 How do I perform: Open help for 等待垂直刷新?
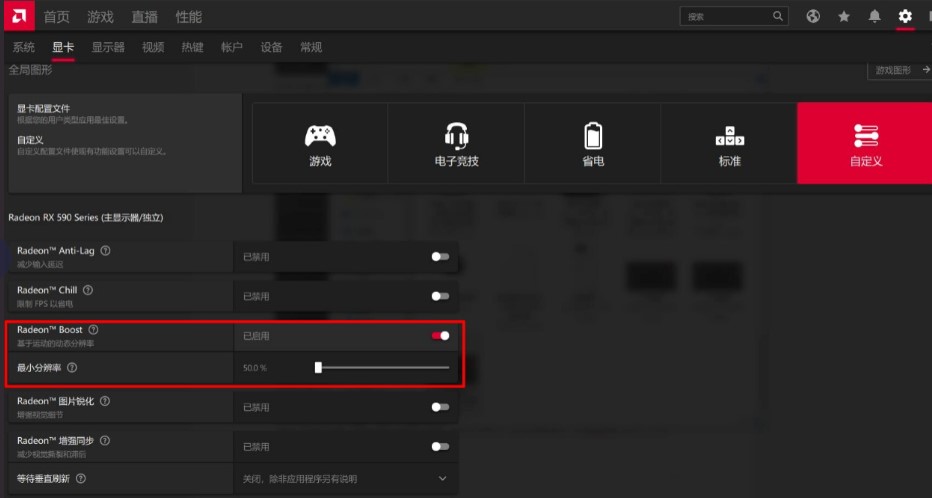click(x=81, y=478)
